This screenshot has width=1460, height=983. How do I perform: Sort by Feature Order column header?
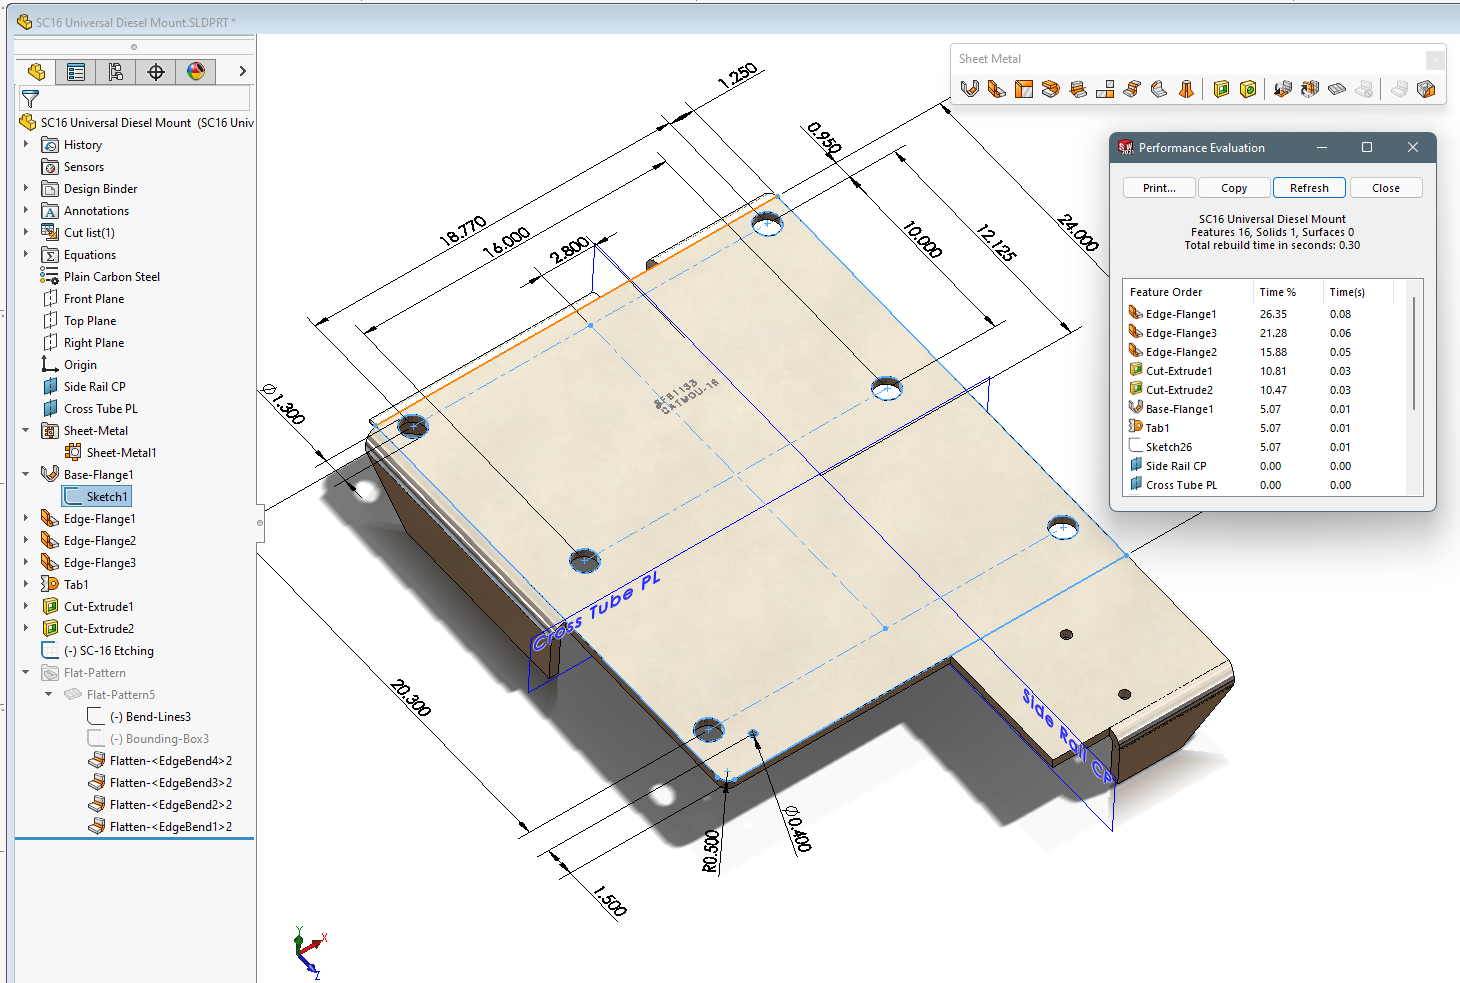[1188, 292]
